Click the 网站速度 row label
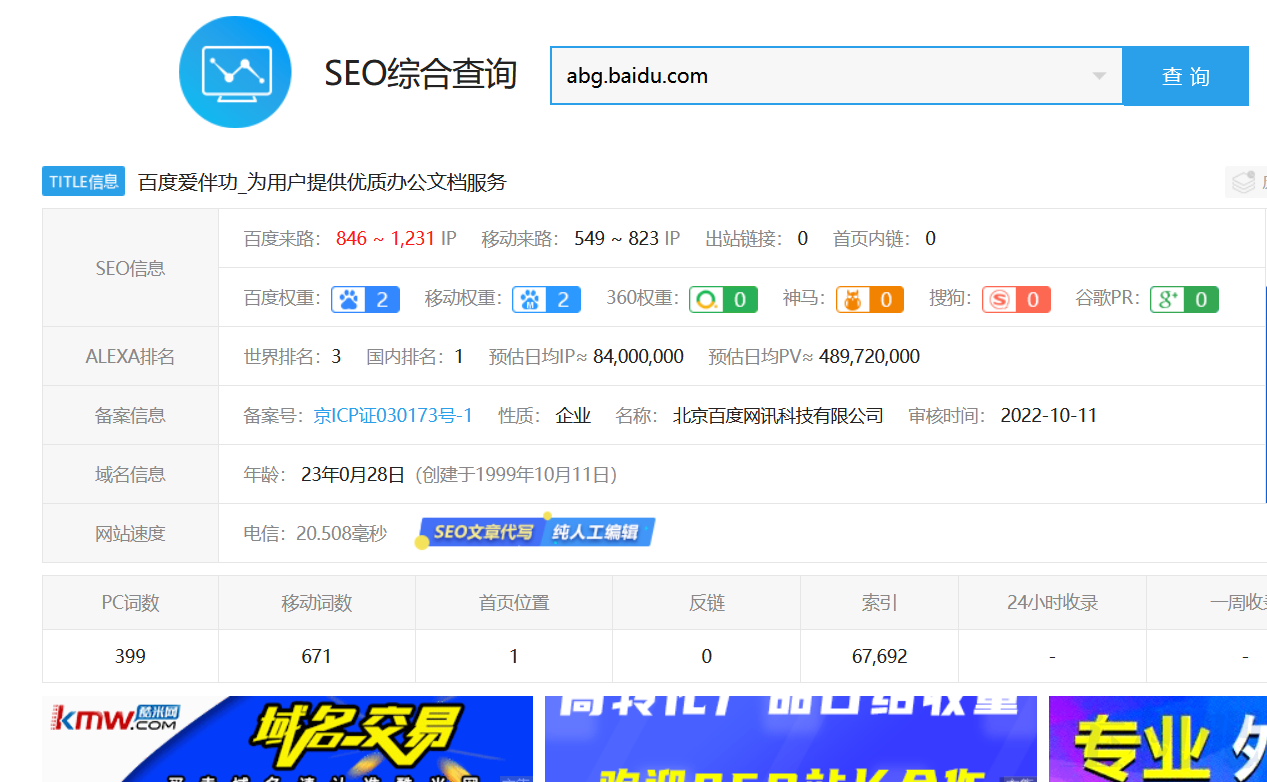 click(x=130, y=533)
